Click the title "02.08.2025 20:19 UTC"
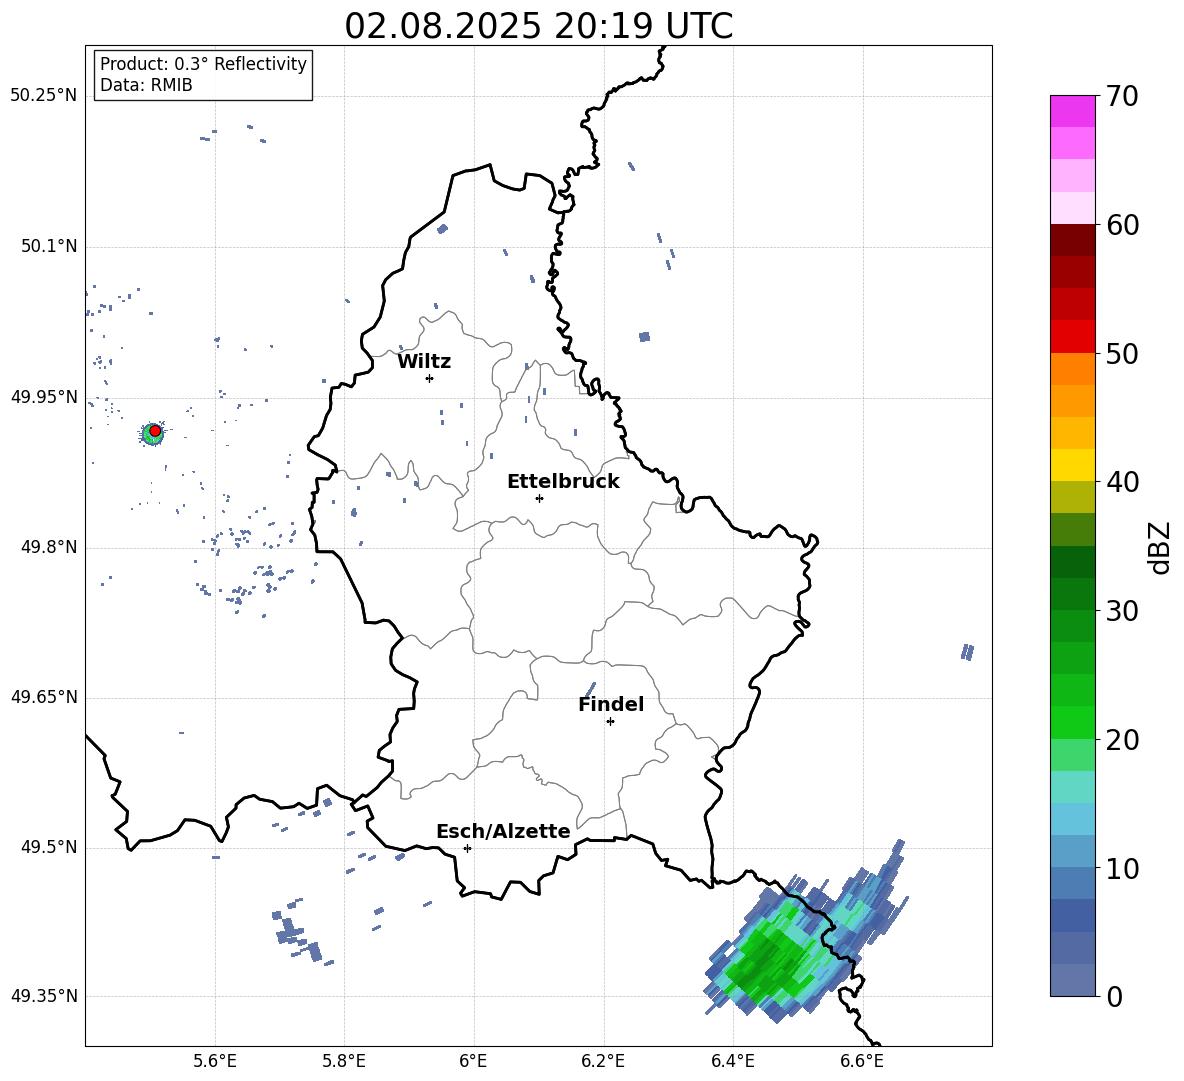This screenshot has height=1081, width=1184. [538, 26]
